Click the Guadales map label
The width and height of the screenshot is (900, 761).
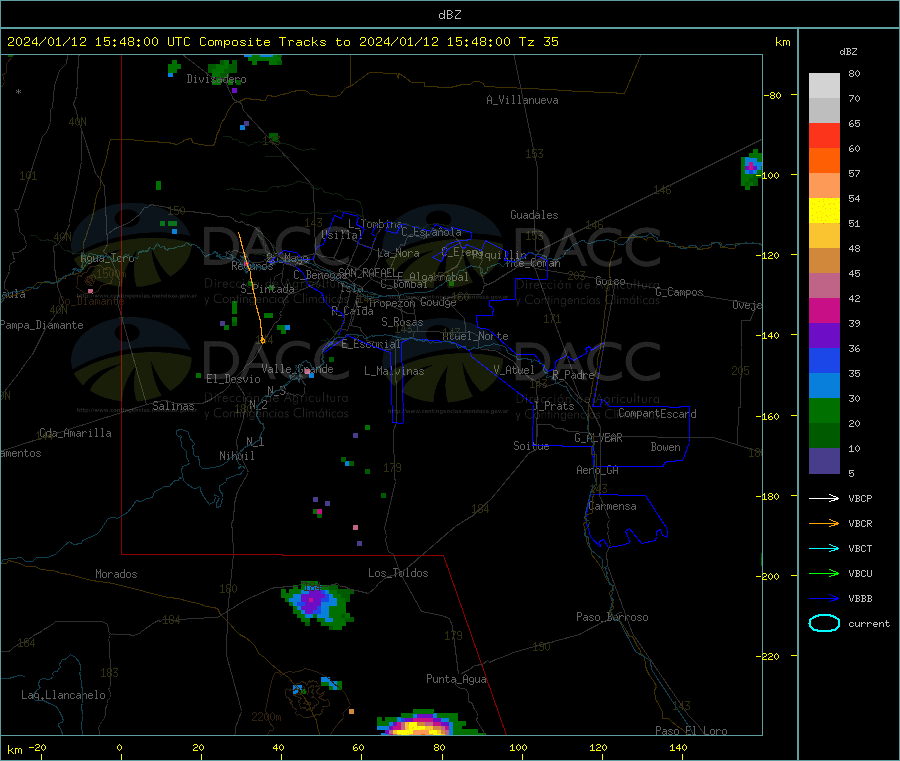pyautogui.click(x=534, y=215)
